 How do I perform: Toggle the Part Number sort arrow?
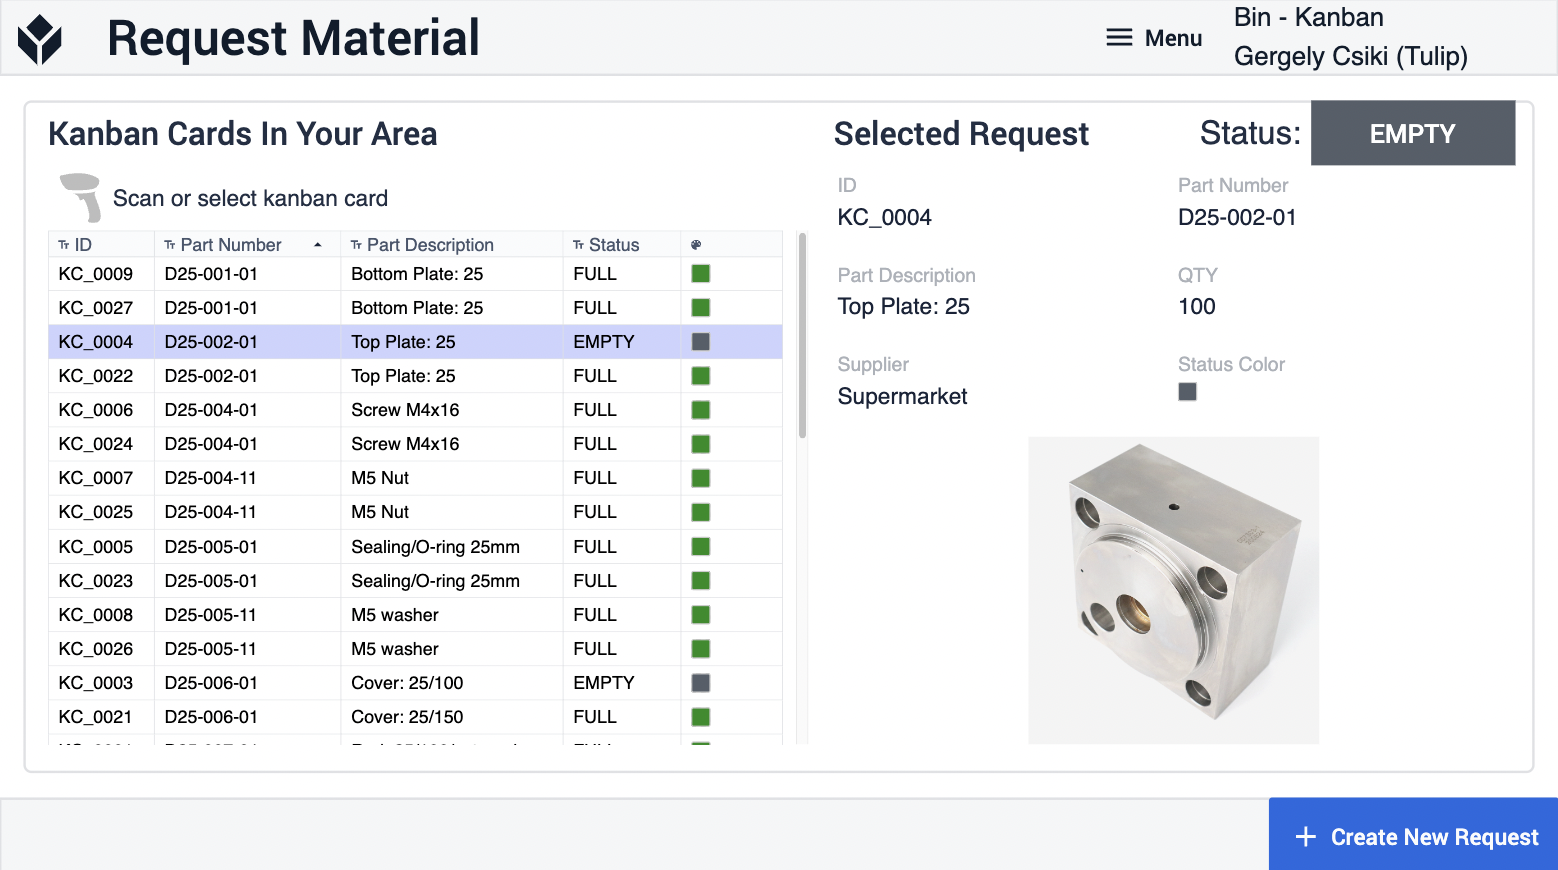click(x=318, y=245)
